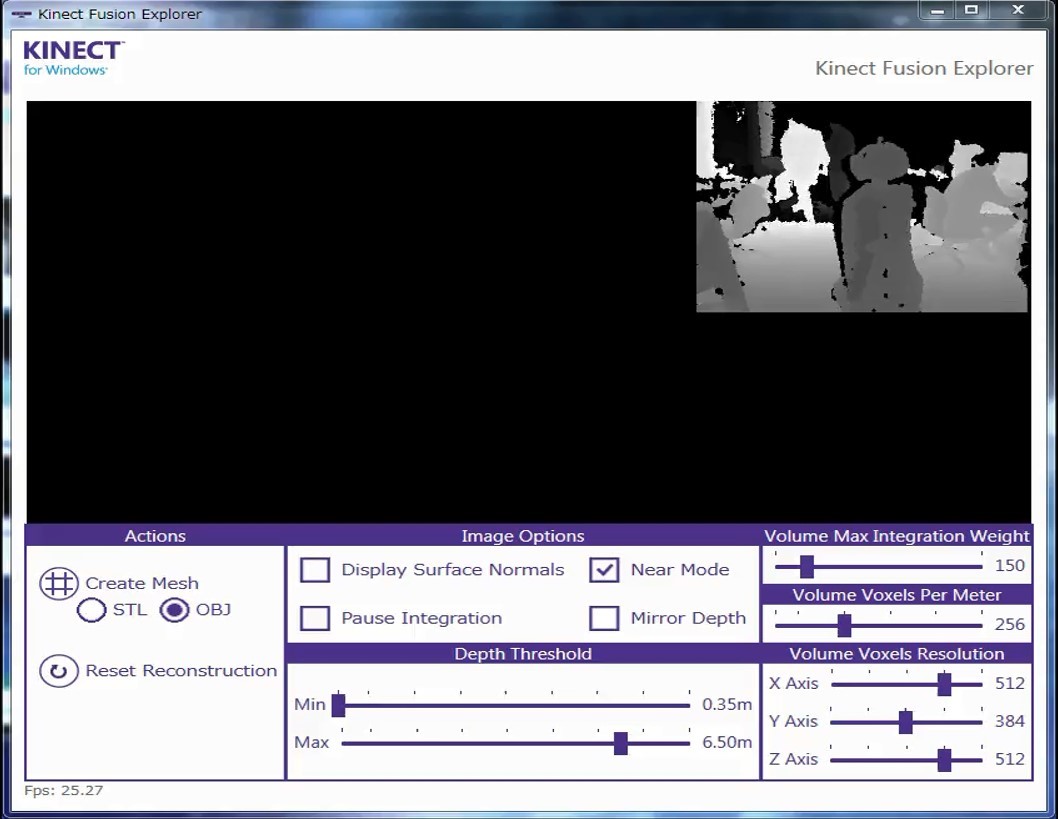Click the Depth Threshold Min slider handle
The image size is (1058, 819).
(338, 705)
